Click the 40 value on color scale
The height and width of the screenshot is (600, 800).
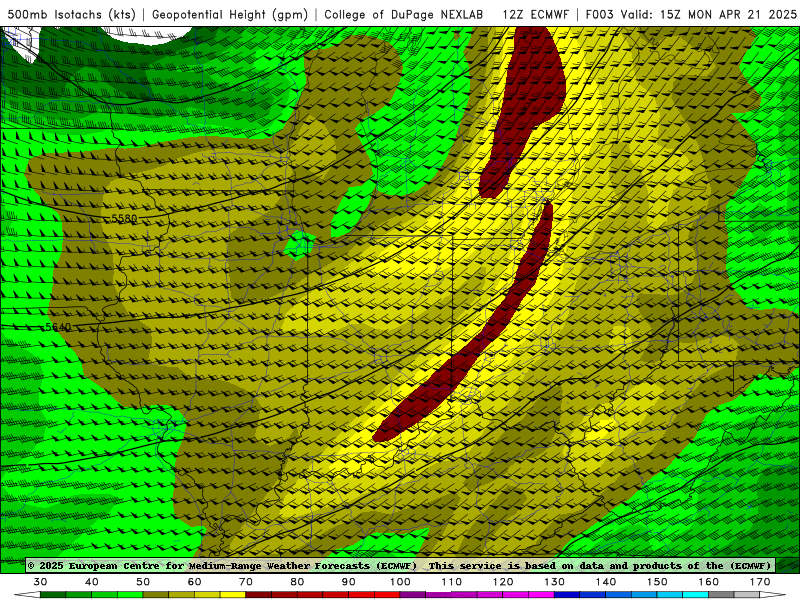(92, 582)
